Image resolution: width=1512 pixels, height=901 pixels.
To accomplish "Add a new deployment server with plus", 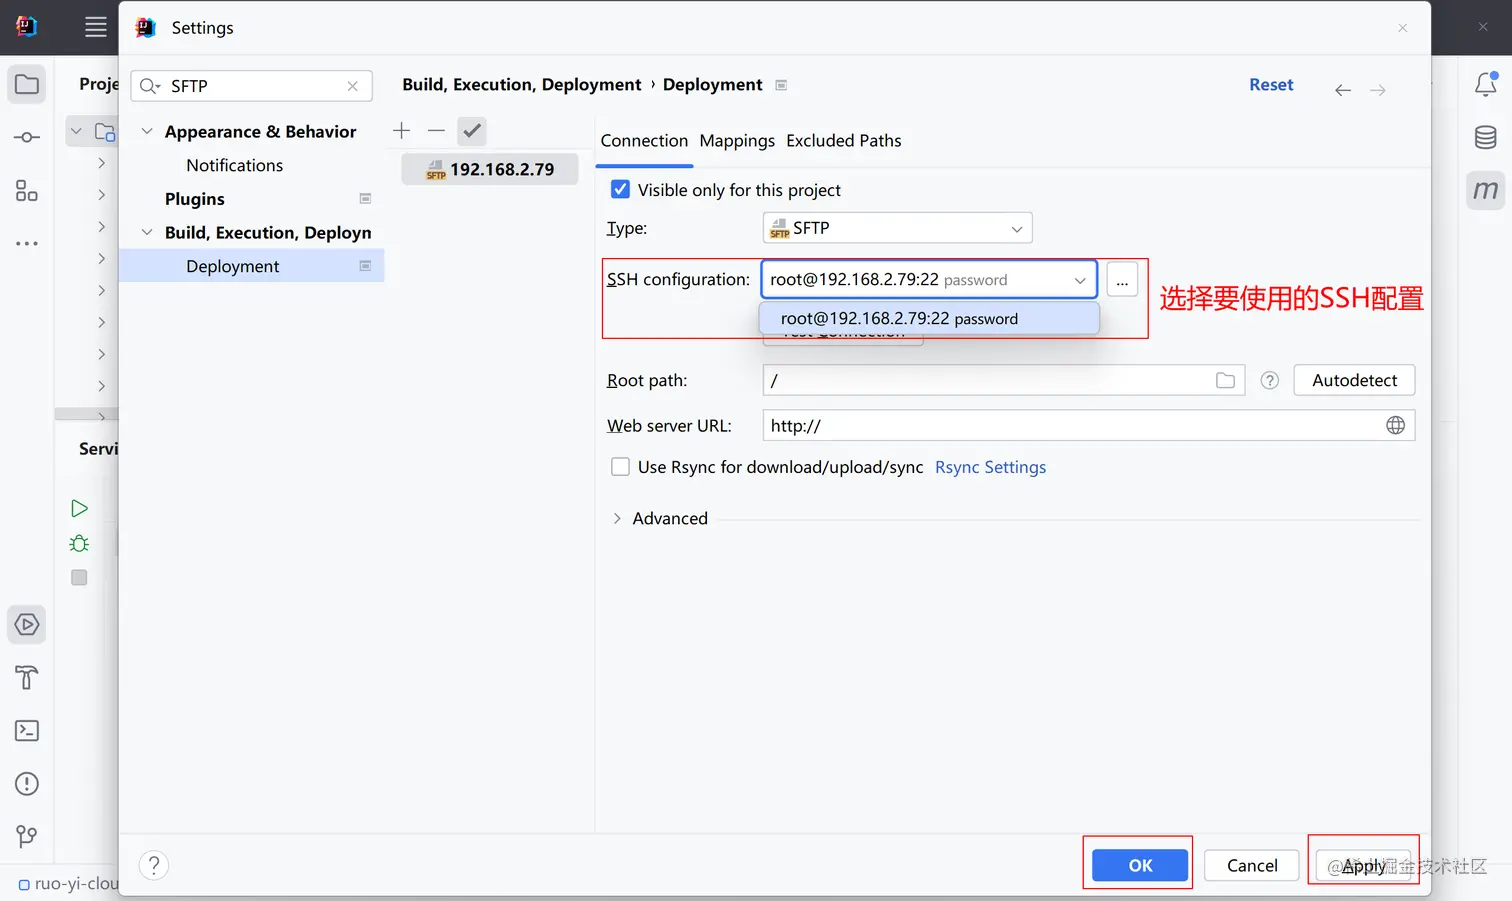I will [402, 130].
